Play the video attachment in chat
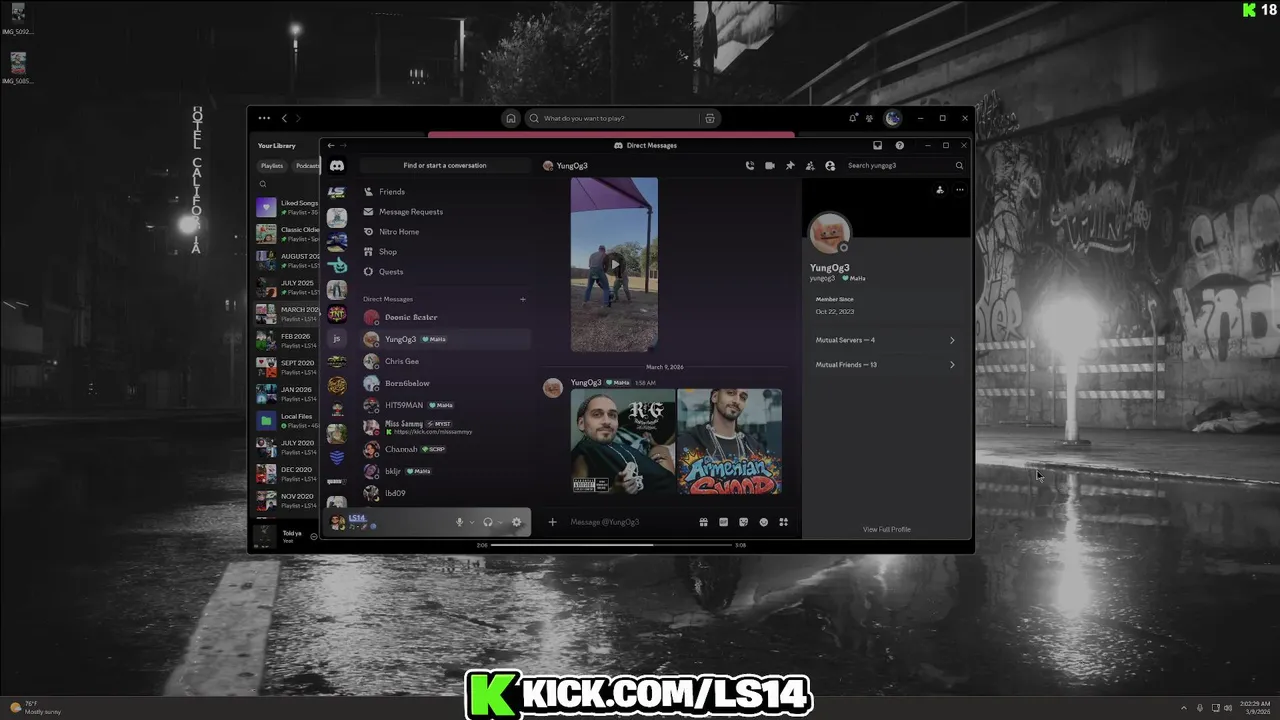The width and height of the screenshot is (1280, 720). click(614, 265)
